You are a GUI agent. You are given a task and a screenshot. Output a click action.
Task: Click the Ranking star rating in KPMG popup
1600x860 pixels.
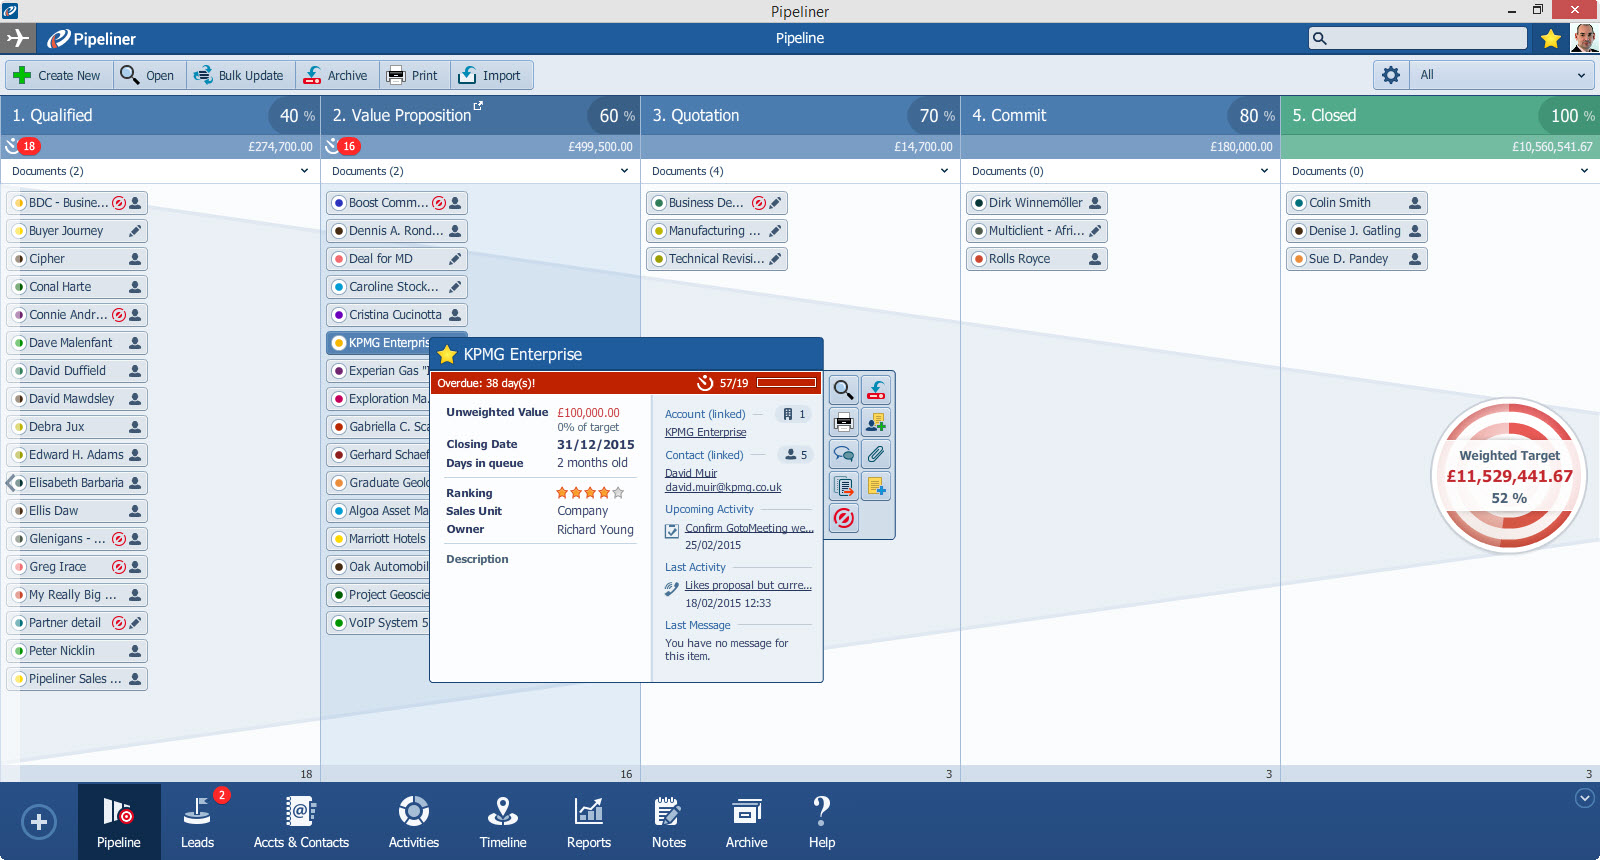click(x=590, y=493)
